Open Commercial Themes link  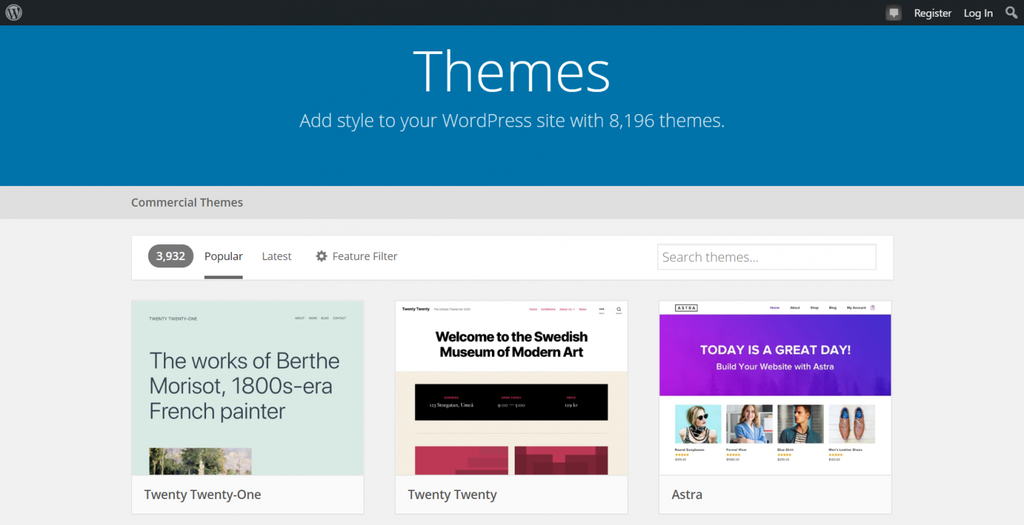[x=187, y=202]
